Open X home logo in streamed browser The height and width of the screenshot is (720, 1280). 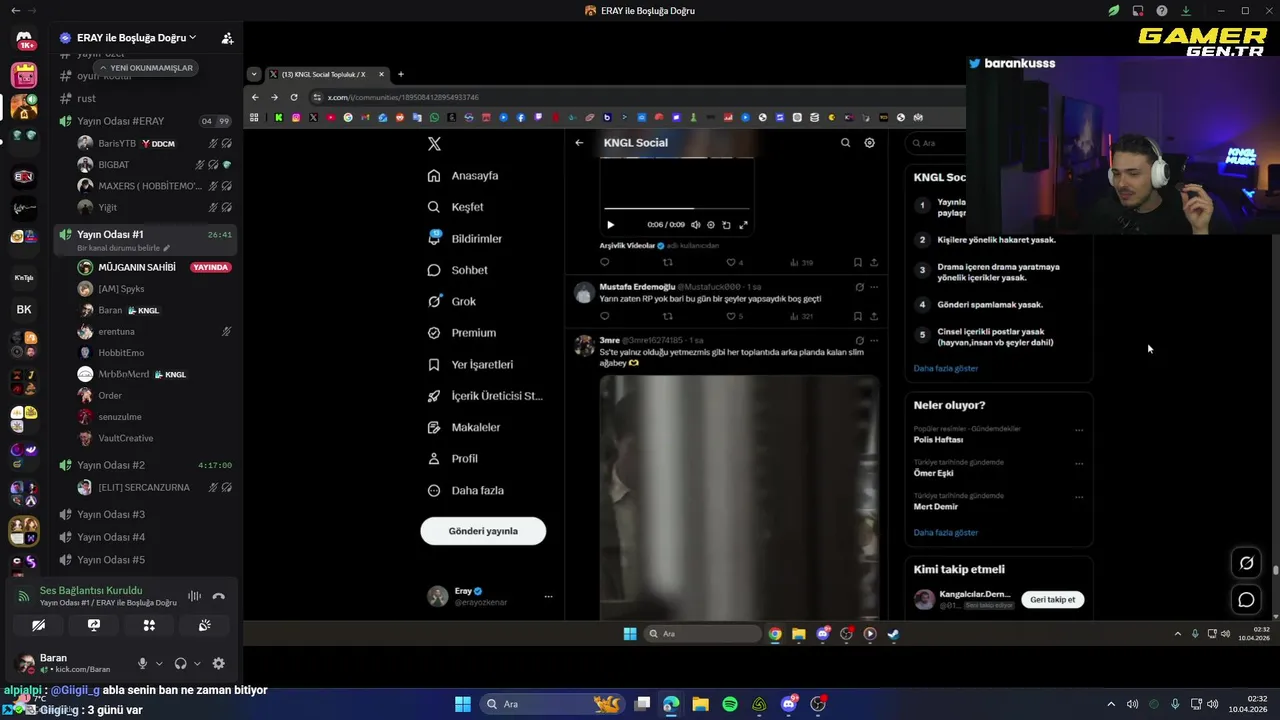tap(434, 144)
